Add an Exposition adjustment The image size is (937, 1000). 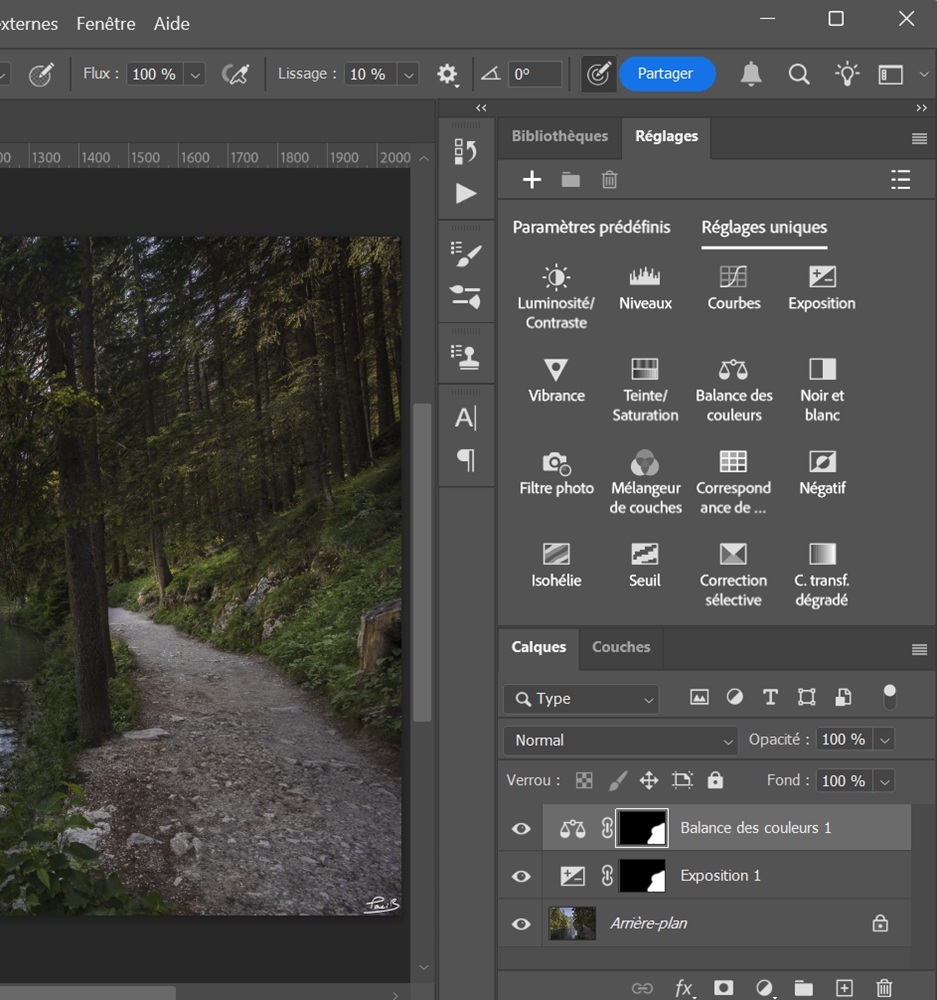[822, 287]
